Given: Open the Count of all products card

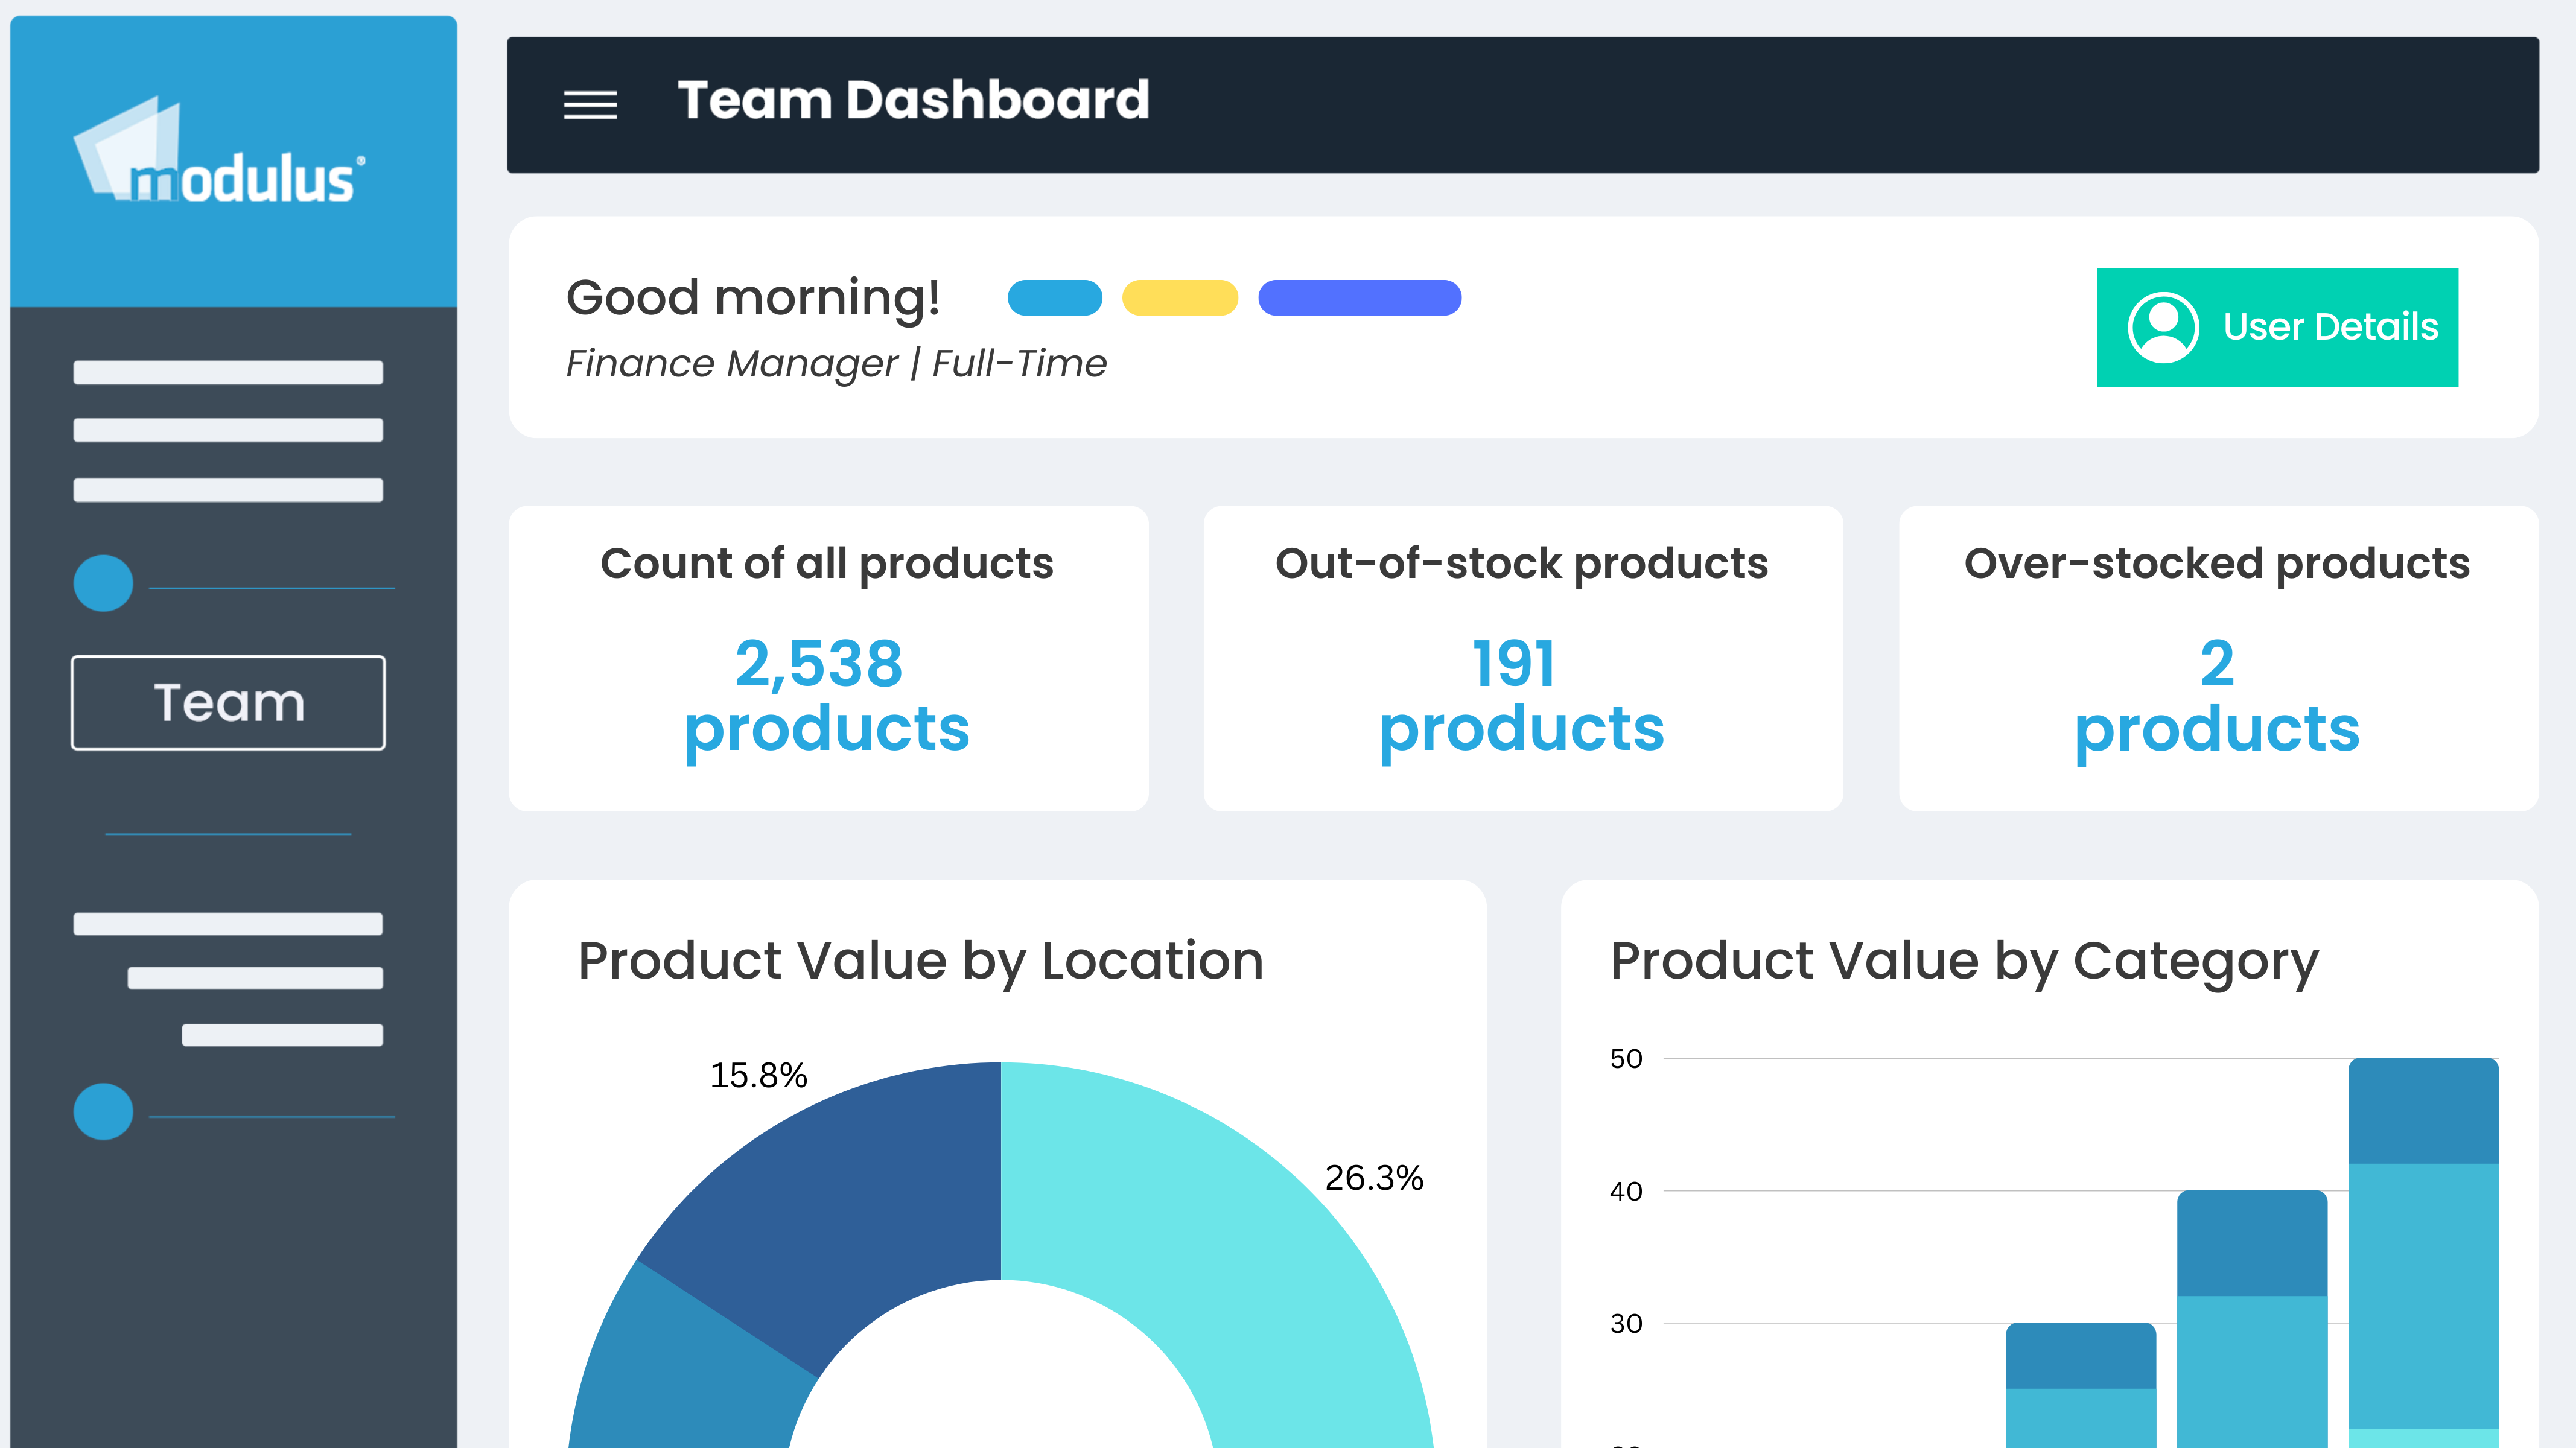Looking at the screenshot, I should click(828, 658).
